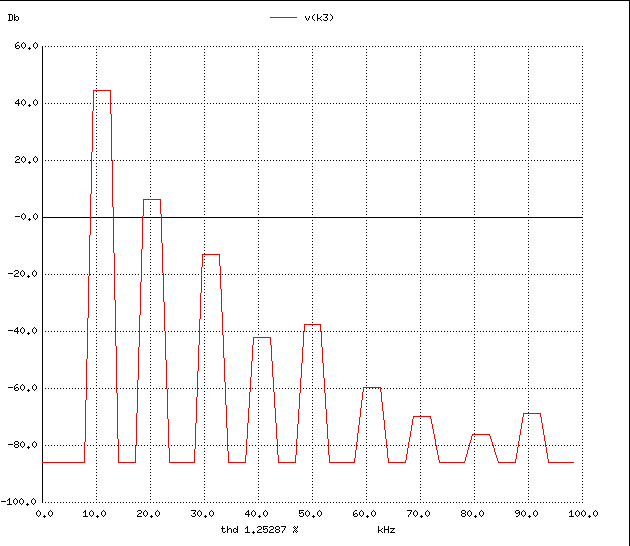Screen dimensions: 630x546
Task: Click the top of the 10 kHz fundamental peak
Action: [x=102, y=90]
